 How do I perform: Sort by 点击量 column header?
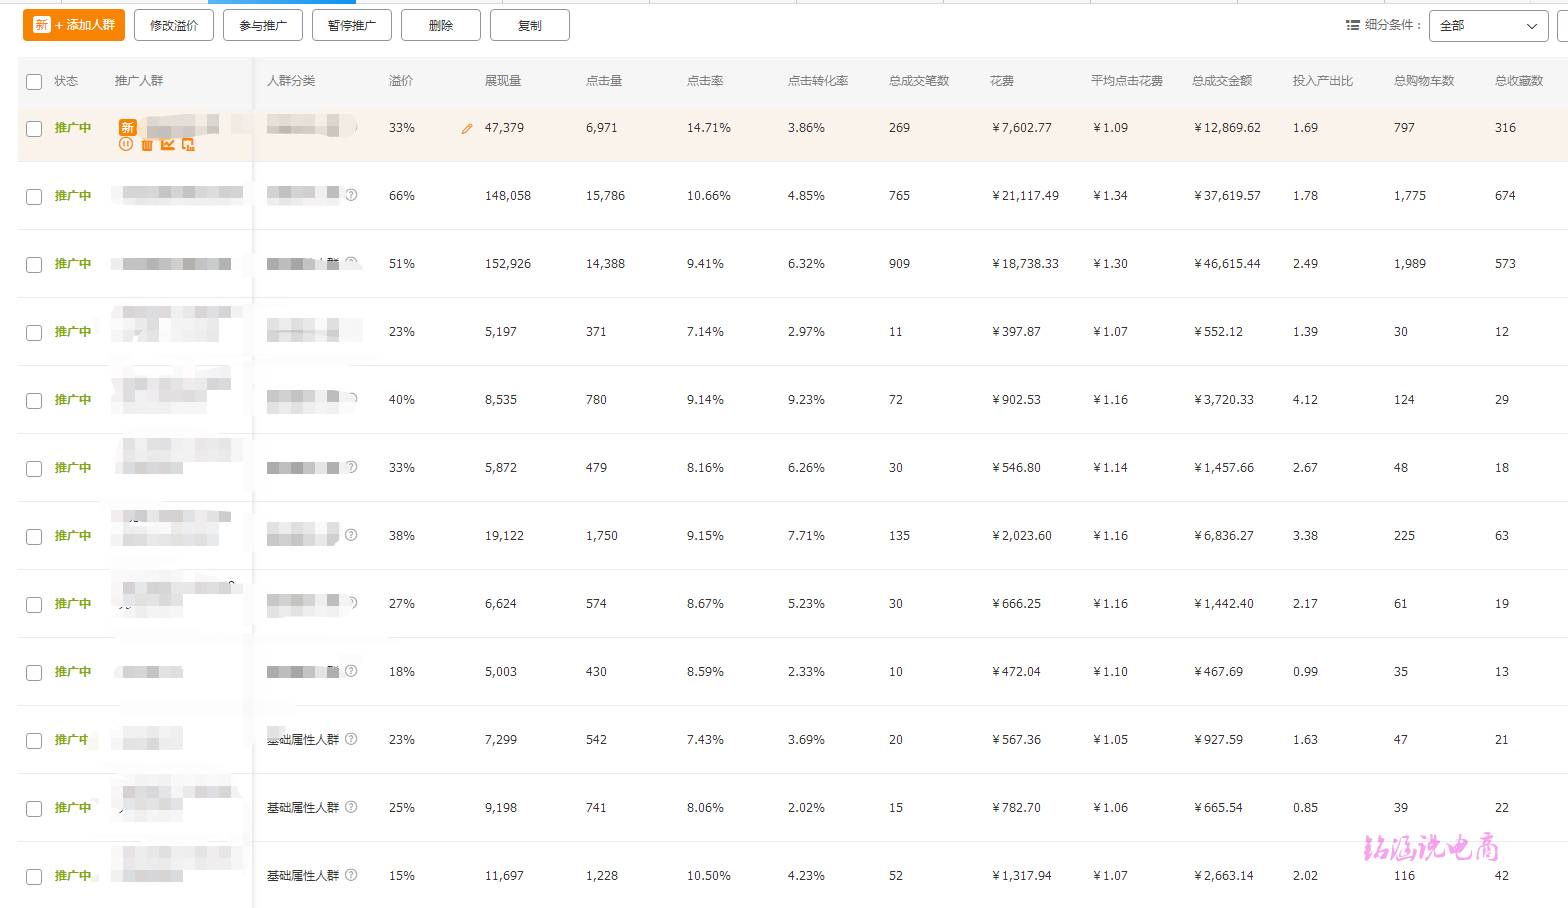604,81
